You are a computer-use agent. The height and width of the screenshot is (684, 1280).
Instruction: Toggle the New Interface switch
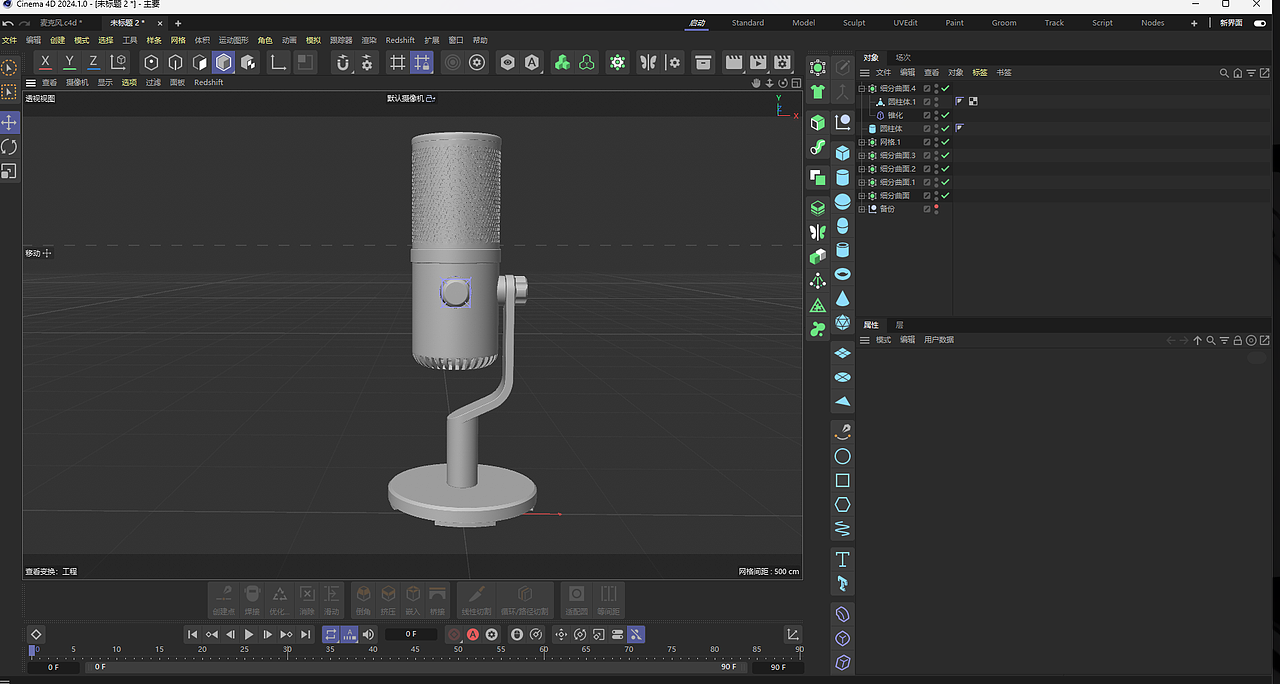[x=1260, y=23]
